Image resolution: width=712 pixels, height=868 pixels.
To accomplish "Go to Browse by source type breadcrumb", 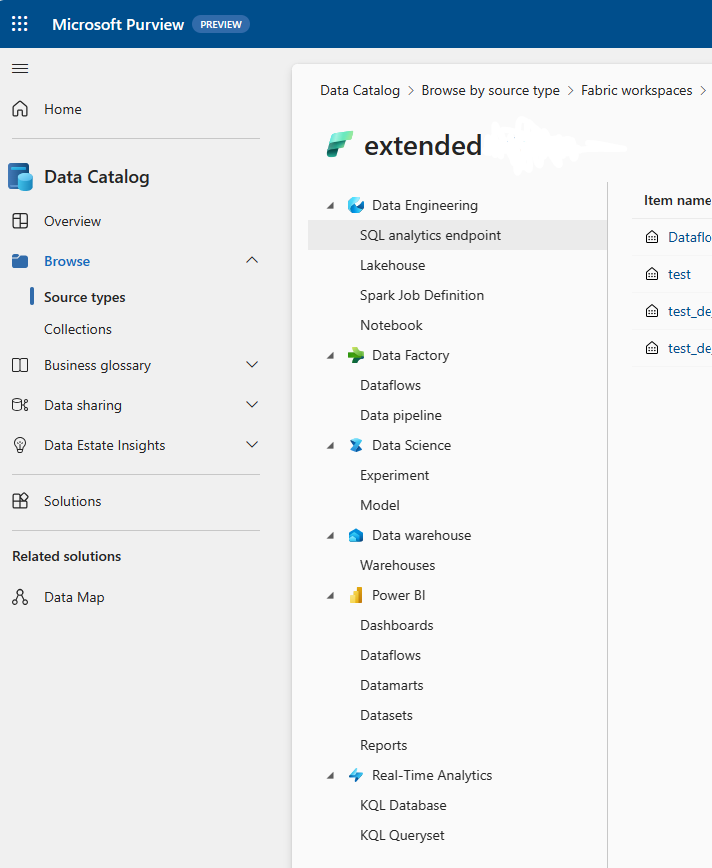I will coord(490,90).
